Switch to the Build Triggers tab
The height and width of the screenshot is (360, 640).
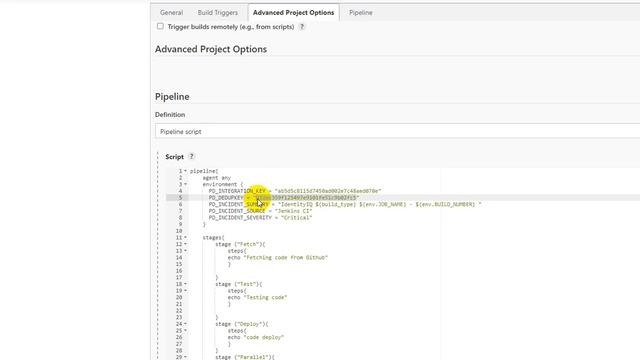218,13
